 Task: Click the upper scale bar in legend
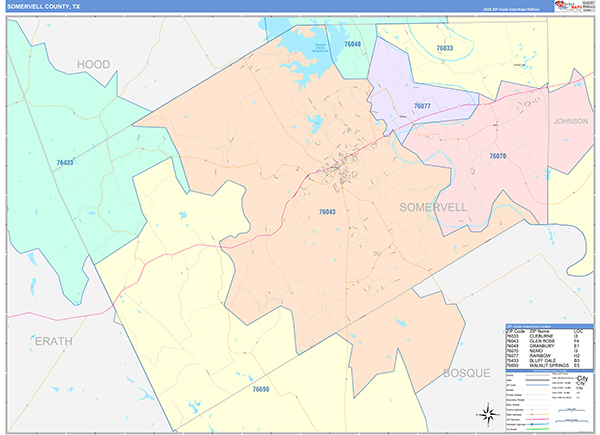pos(572,410)
